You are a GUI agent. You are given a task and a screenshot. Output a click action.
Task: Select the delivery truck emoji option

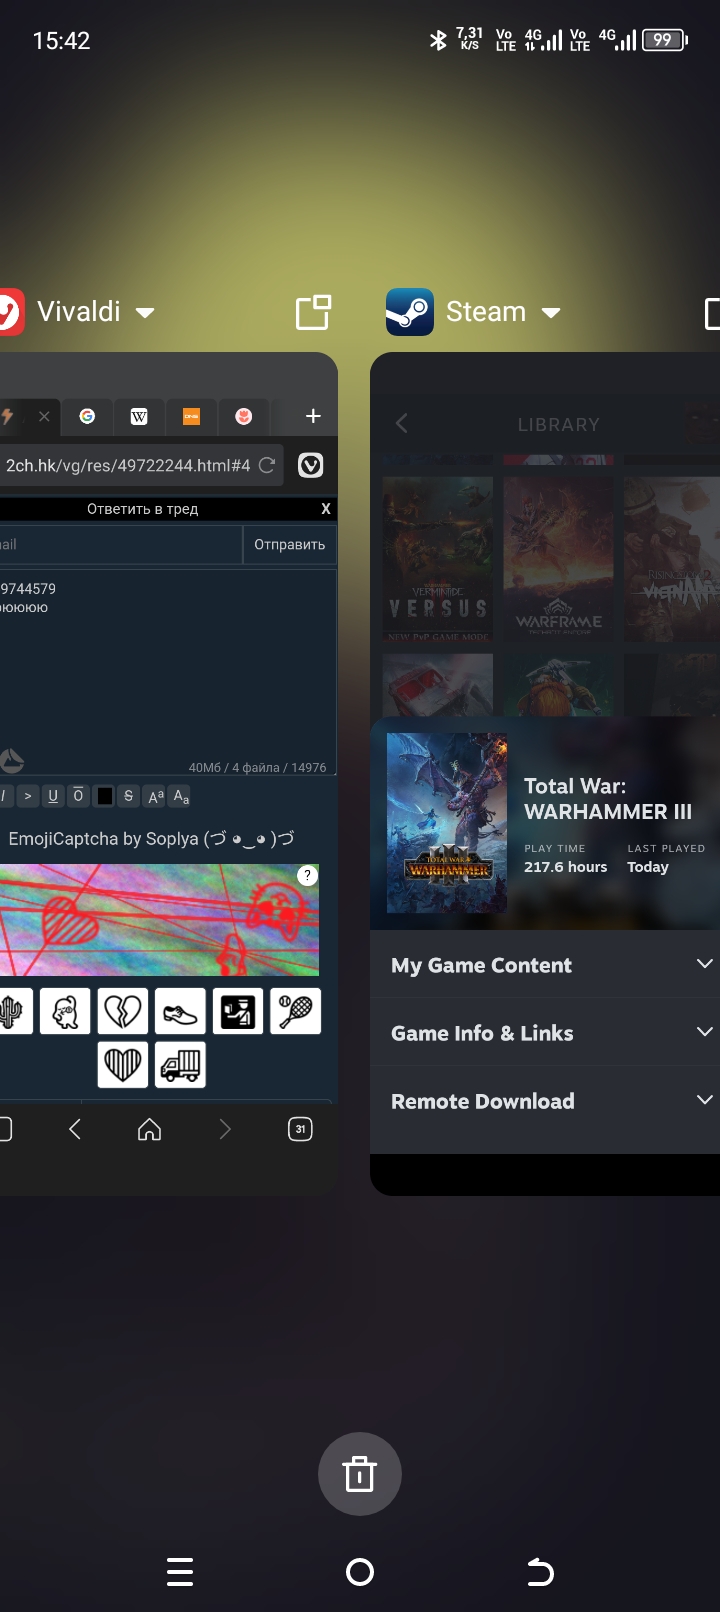180,1064
